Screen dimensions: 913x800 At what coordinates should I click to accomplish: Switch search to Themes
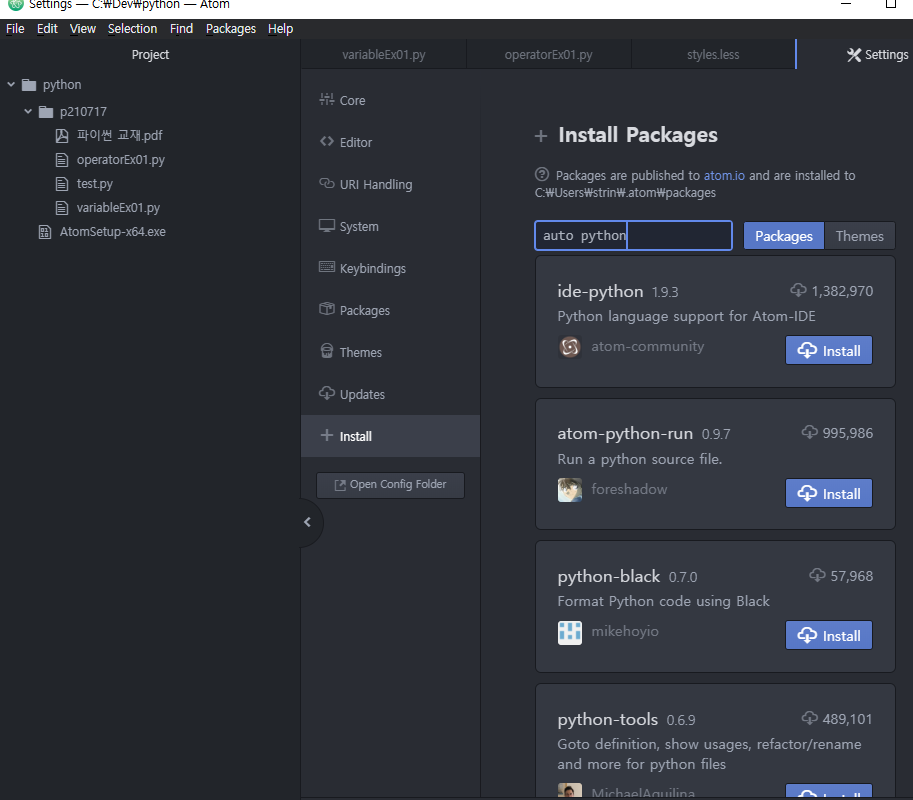coord(859,236)
